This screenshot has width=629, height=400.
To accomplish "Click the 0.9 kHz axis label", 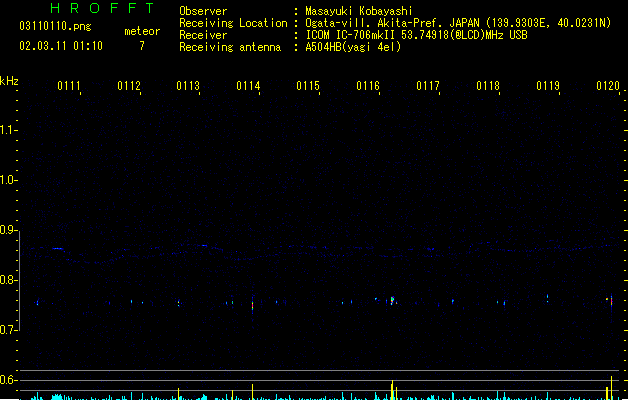I will point(8,230).
